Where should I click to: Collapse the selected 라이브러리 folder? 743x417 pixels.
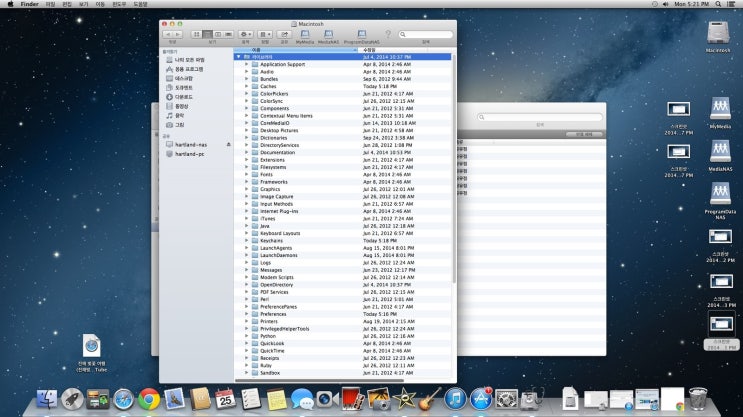click(x=238, y=57)
